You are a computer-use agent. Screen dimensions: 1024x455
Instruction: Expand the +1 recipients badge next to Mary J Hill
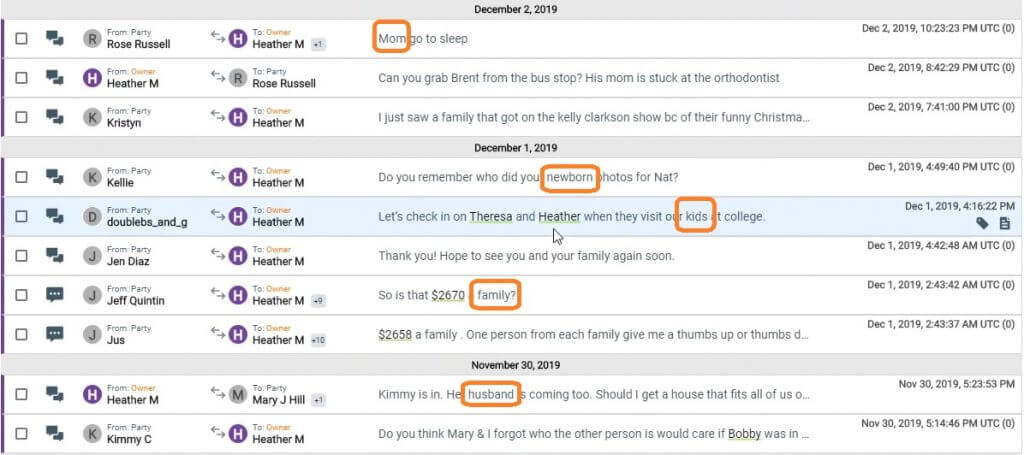point(317,400)
